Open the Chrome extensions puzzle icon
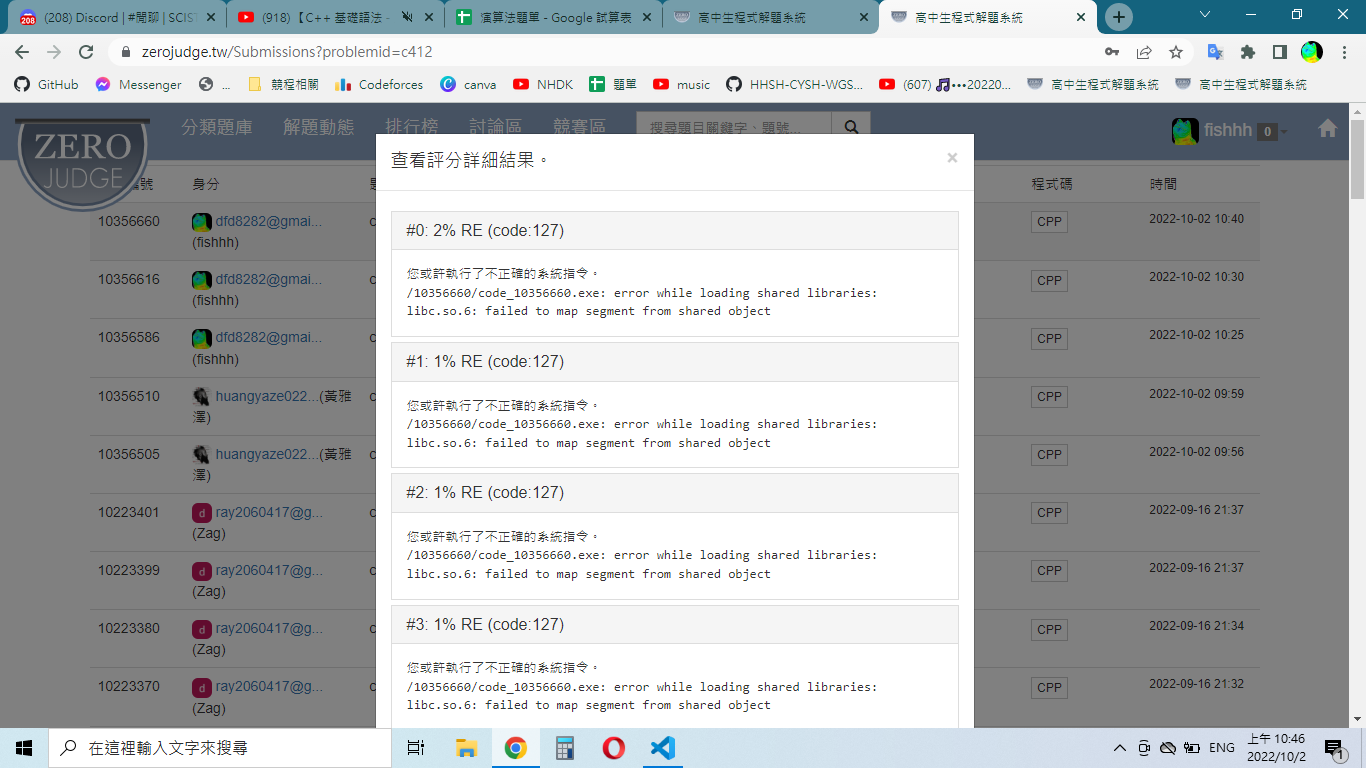1366x768 pixels. pyautogui.click(x=1247, y=52)
